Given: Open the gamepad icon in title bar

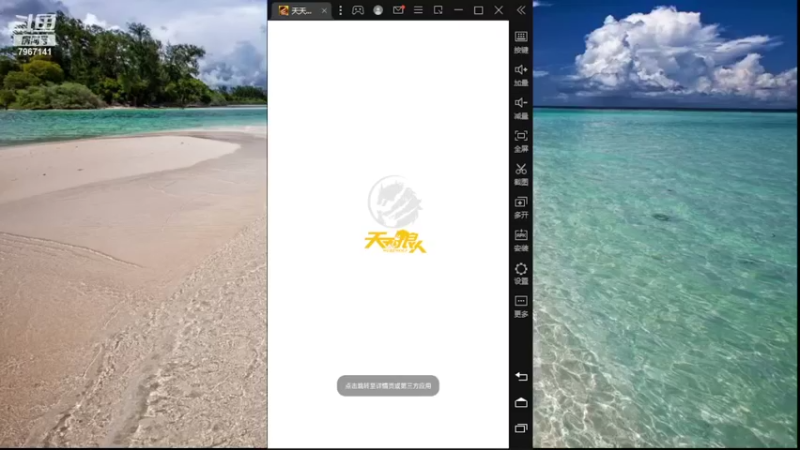Looking at the screenshot, I should click(x=358, y=10).
